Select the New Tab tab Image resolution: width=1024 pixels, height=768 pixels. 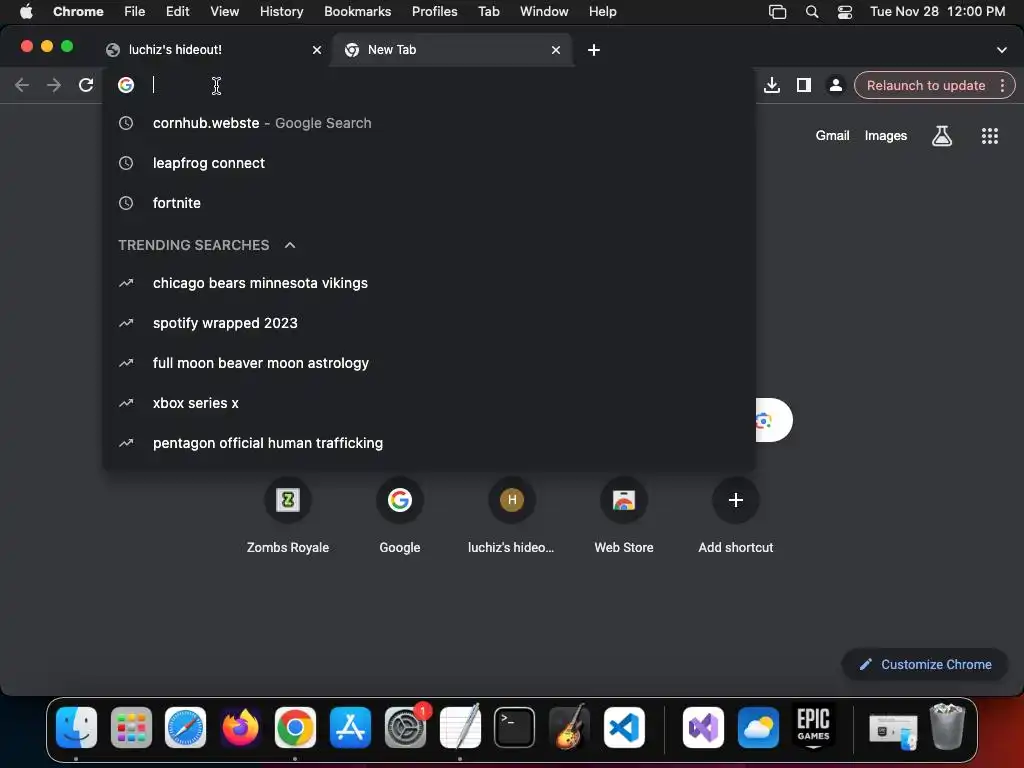pos(452,50)
